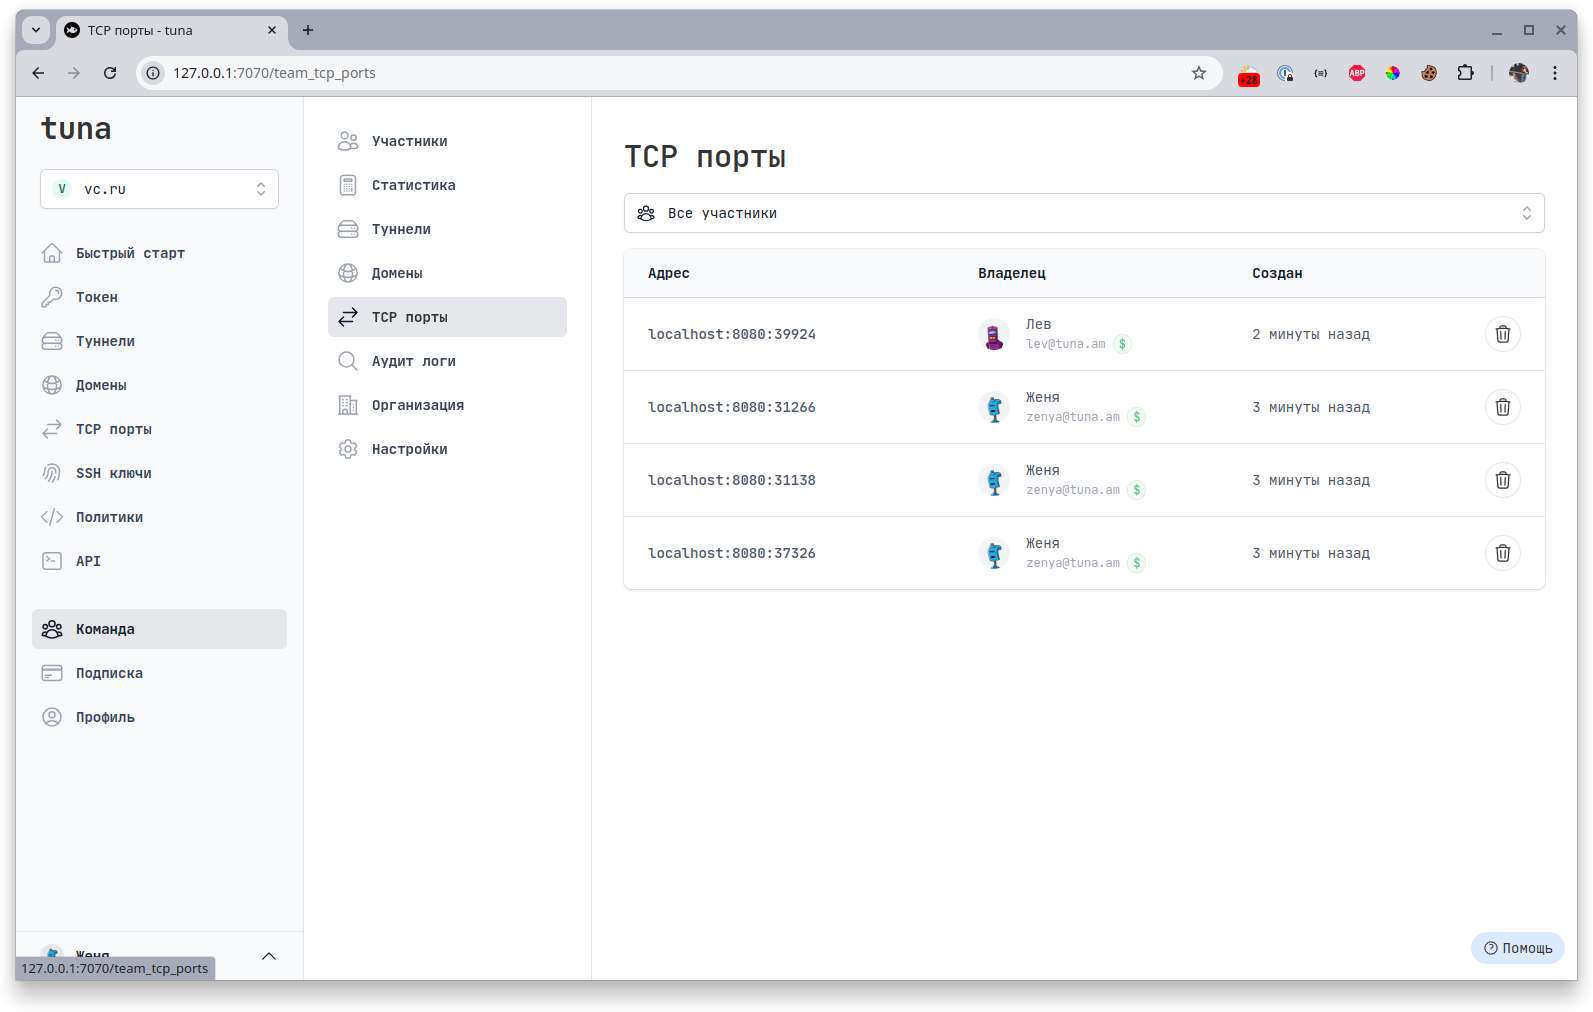Screen dimensions: 1593x1012
Task: Click dollar badge in the 31138 row
Action: 1136,490
